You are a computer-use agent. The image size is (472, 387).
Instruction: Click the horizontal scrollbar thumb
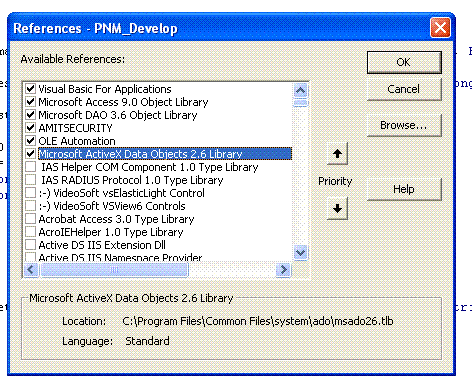point(114,269)
